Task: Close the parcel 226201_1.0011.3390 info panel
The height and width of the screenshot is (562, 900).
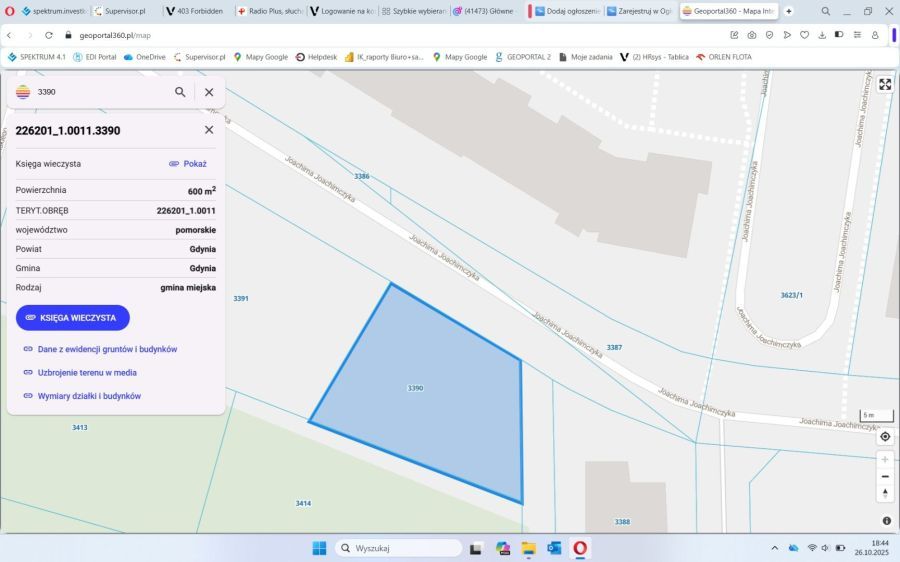Action: coord(209,130)
